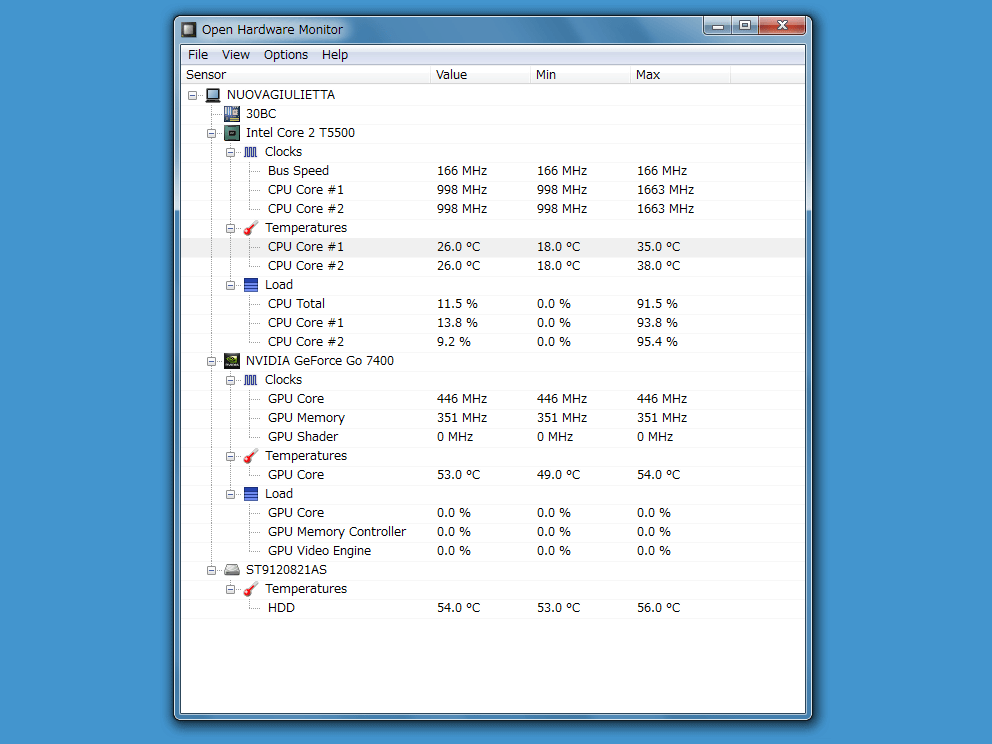
Task: Collapse the NUOVAGIULIETTA root node
Action: [x=192, y=96]
